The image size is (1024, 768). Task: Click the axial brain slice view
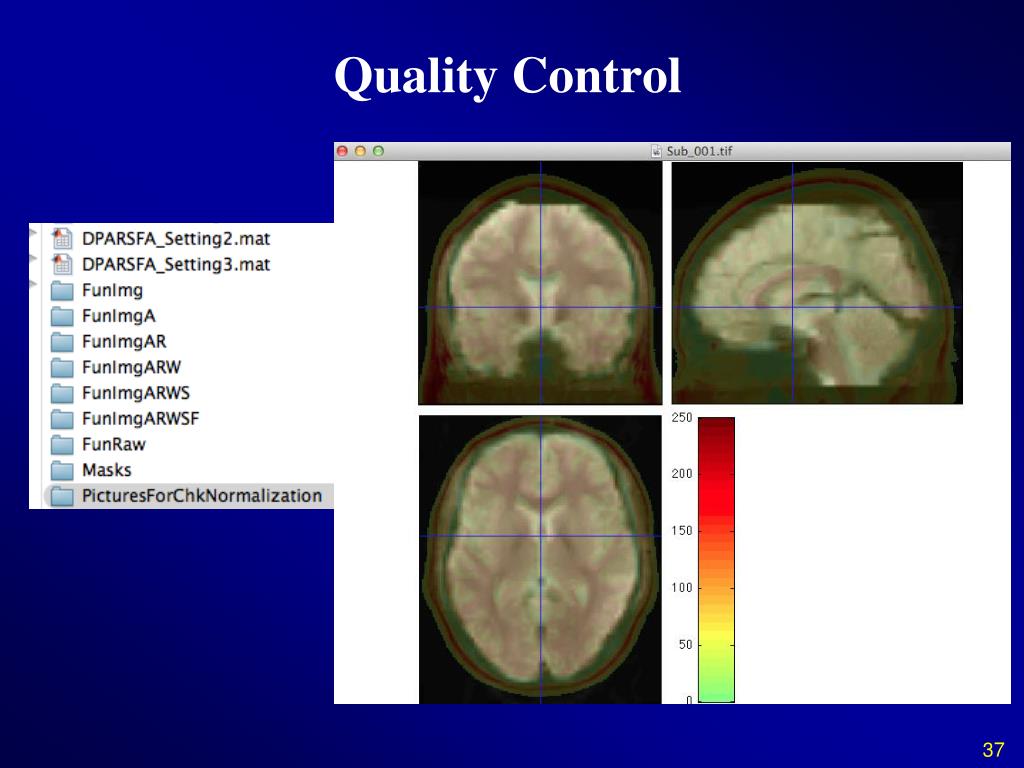click(540, 559)
